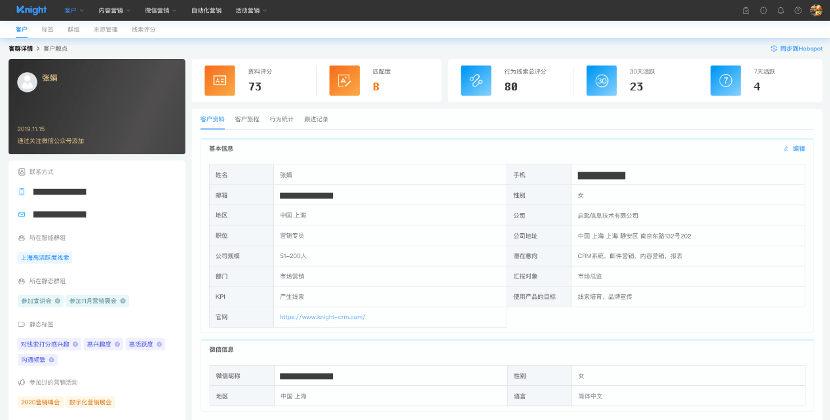Click the 产生线索 KPI value
This screenshot has height=420, width=830.
(292, 297)
